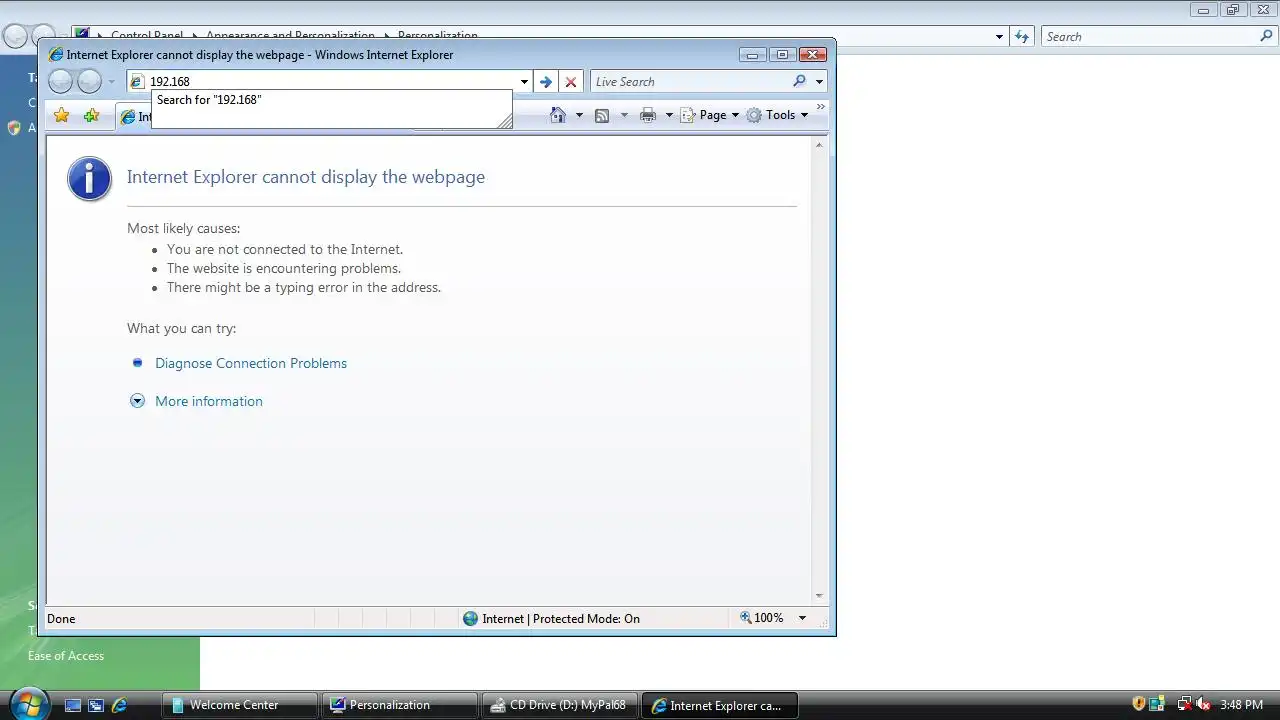Open the address bar history dropdown
This screenshot has width=1280, height=720.
tap(524, 82)
